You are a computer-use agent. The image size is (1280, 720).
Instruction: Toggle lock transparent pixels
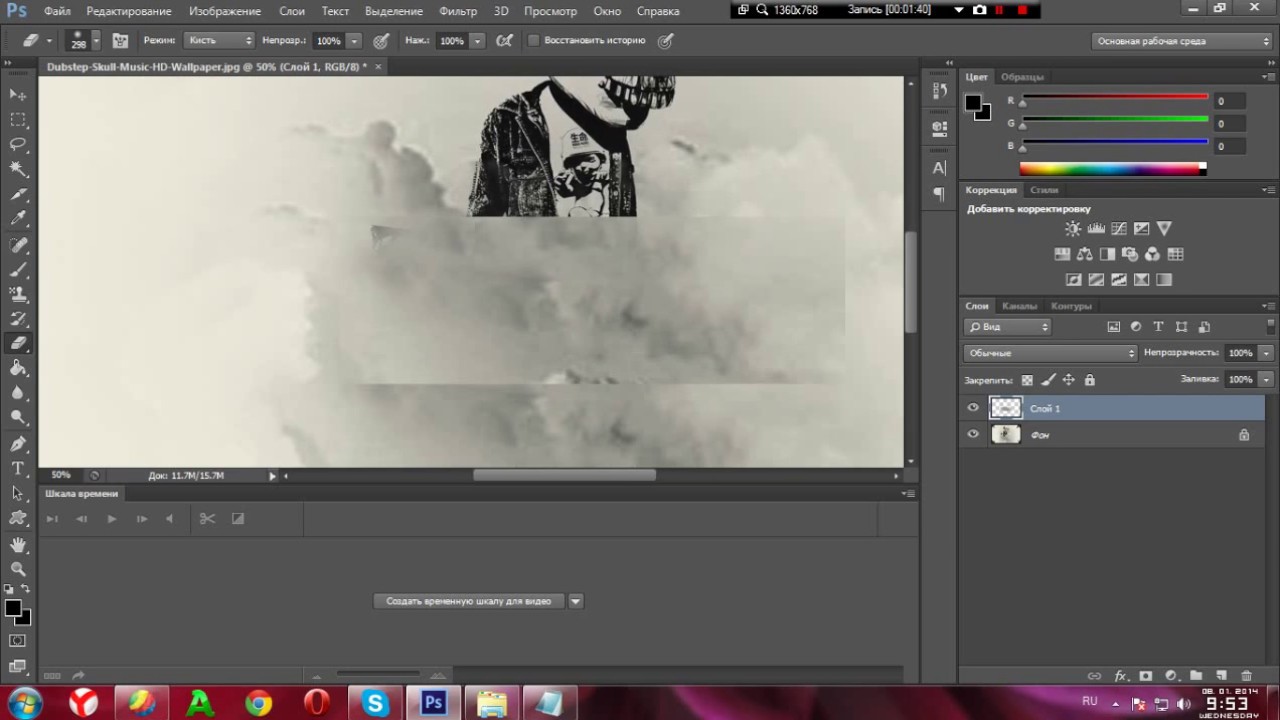pyautogui.click(x=1027, y=380)
